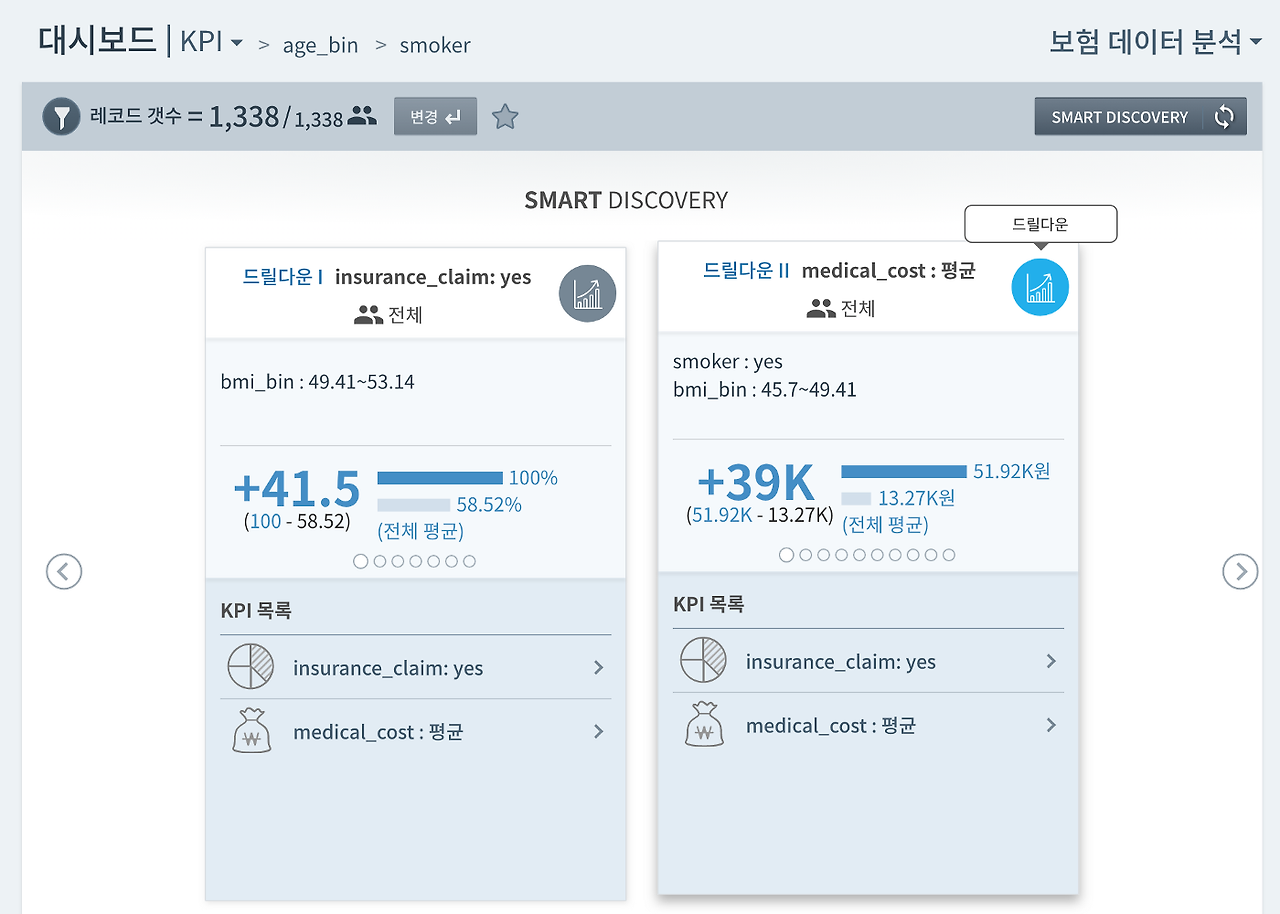The width and height of the screenshot is (1280, 914).
Task: Click the 레코드 갯수 label
Action: [137, 117]
